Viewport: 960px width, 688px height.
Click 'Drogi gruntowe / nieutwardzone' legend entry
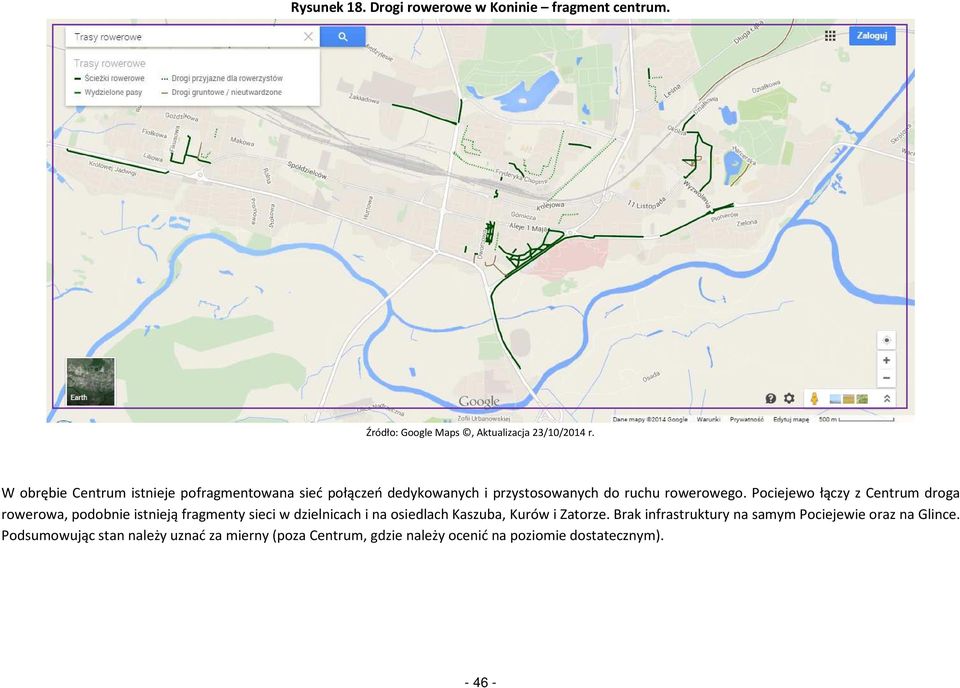click(x=221, y=92)
